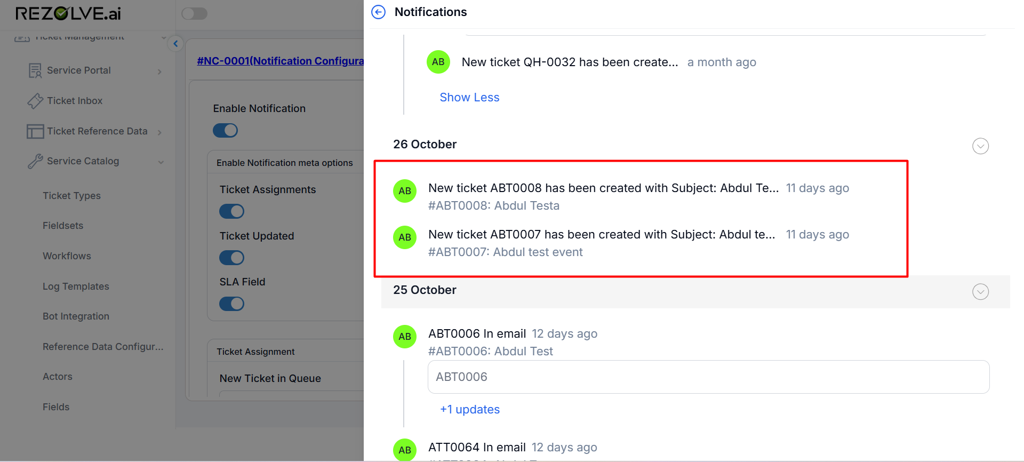Collapse the 26 October notification group

[980, 146]
